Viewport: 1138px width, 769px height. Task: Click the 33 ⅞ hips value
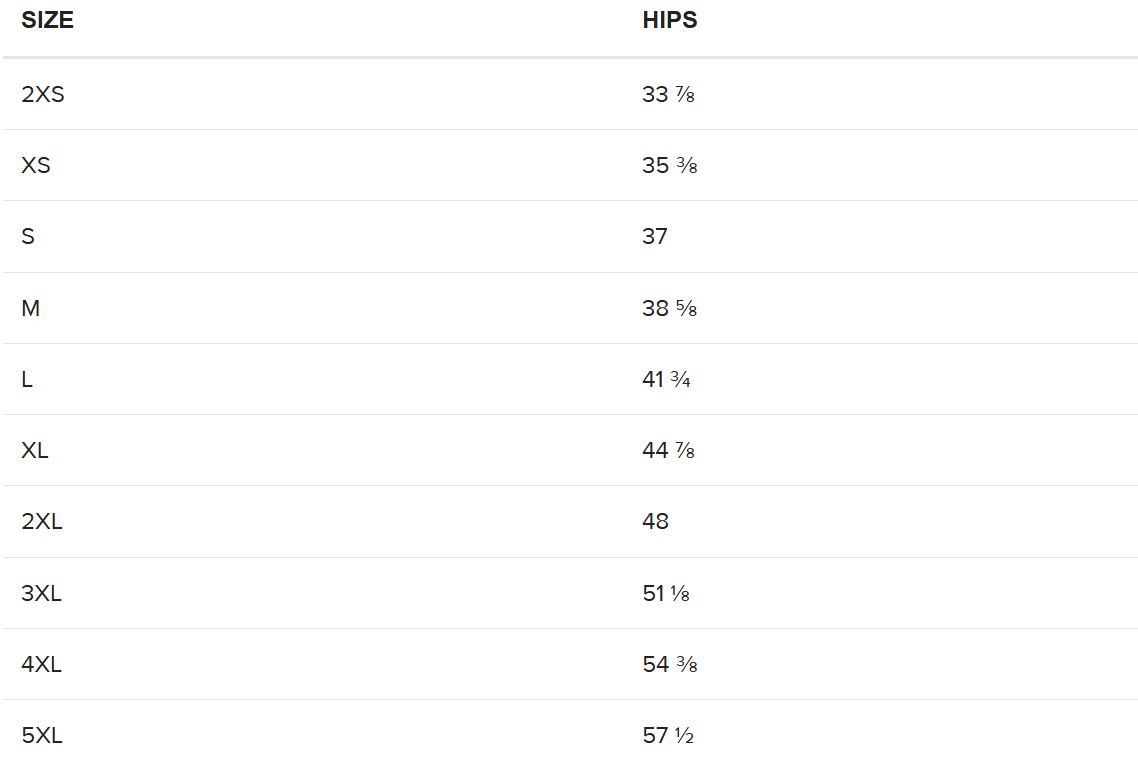pos(668,94)
